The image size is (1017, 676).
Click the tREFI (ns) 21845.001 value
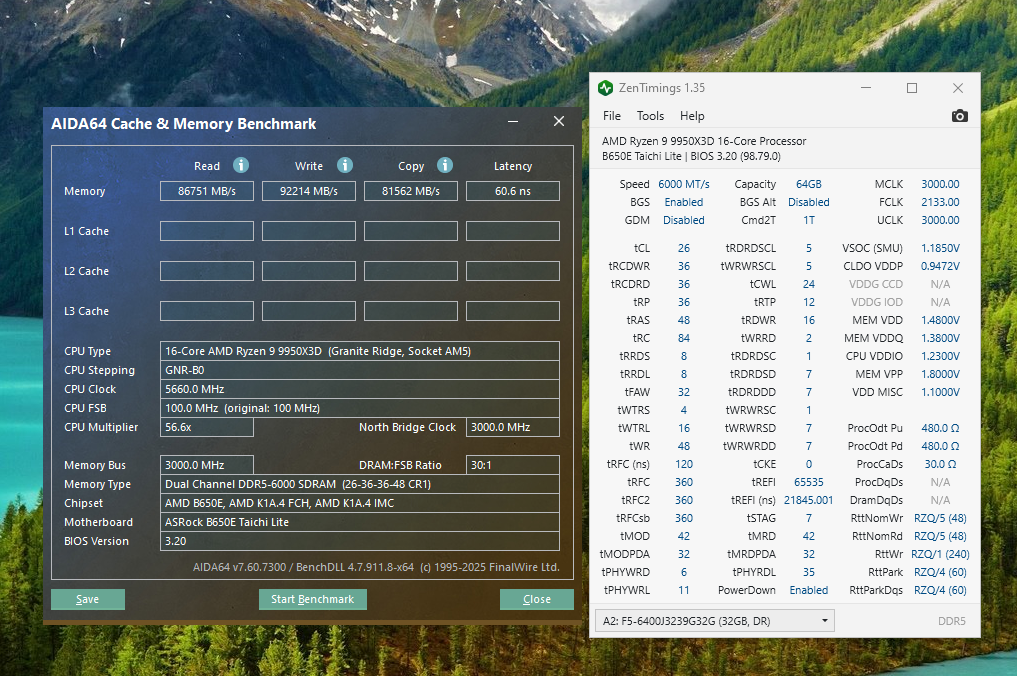pyautogui.click(x=809, y=501)
